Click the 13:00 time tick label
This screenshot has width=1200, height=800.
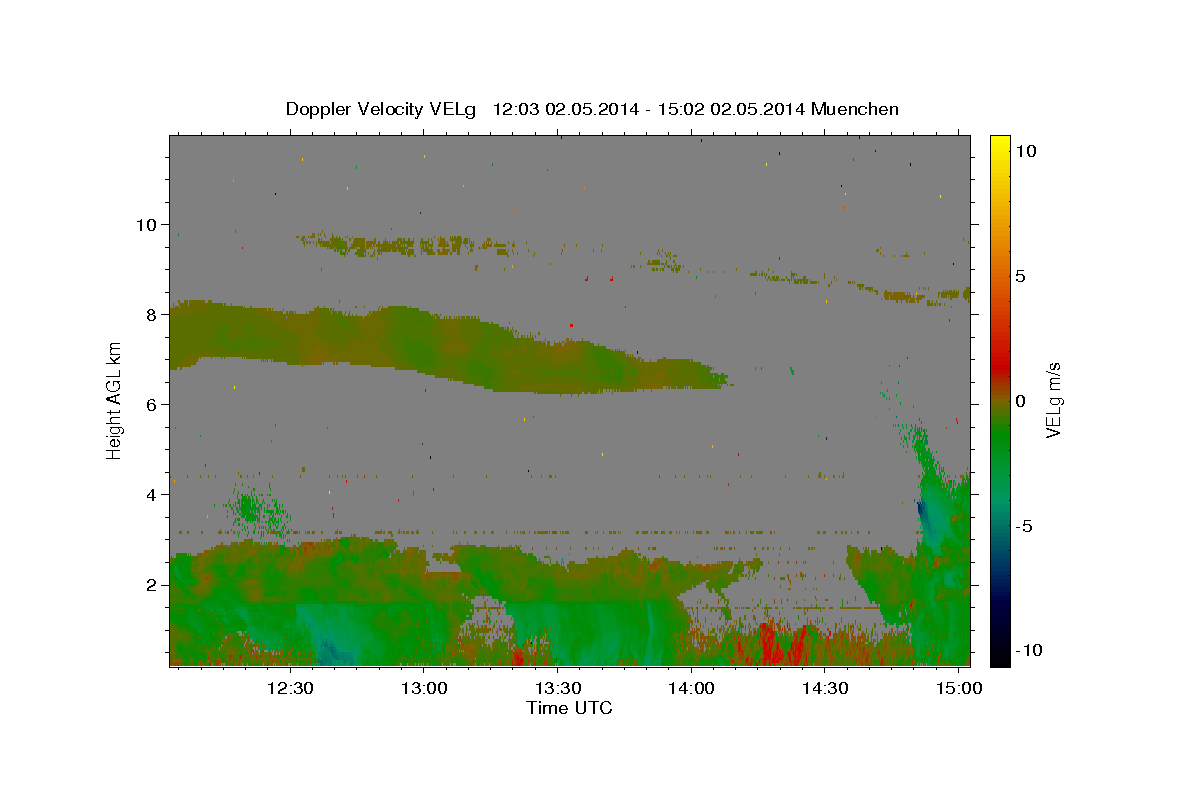[423, 688]
